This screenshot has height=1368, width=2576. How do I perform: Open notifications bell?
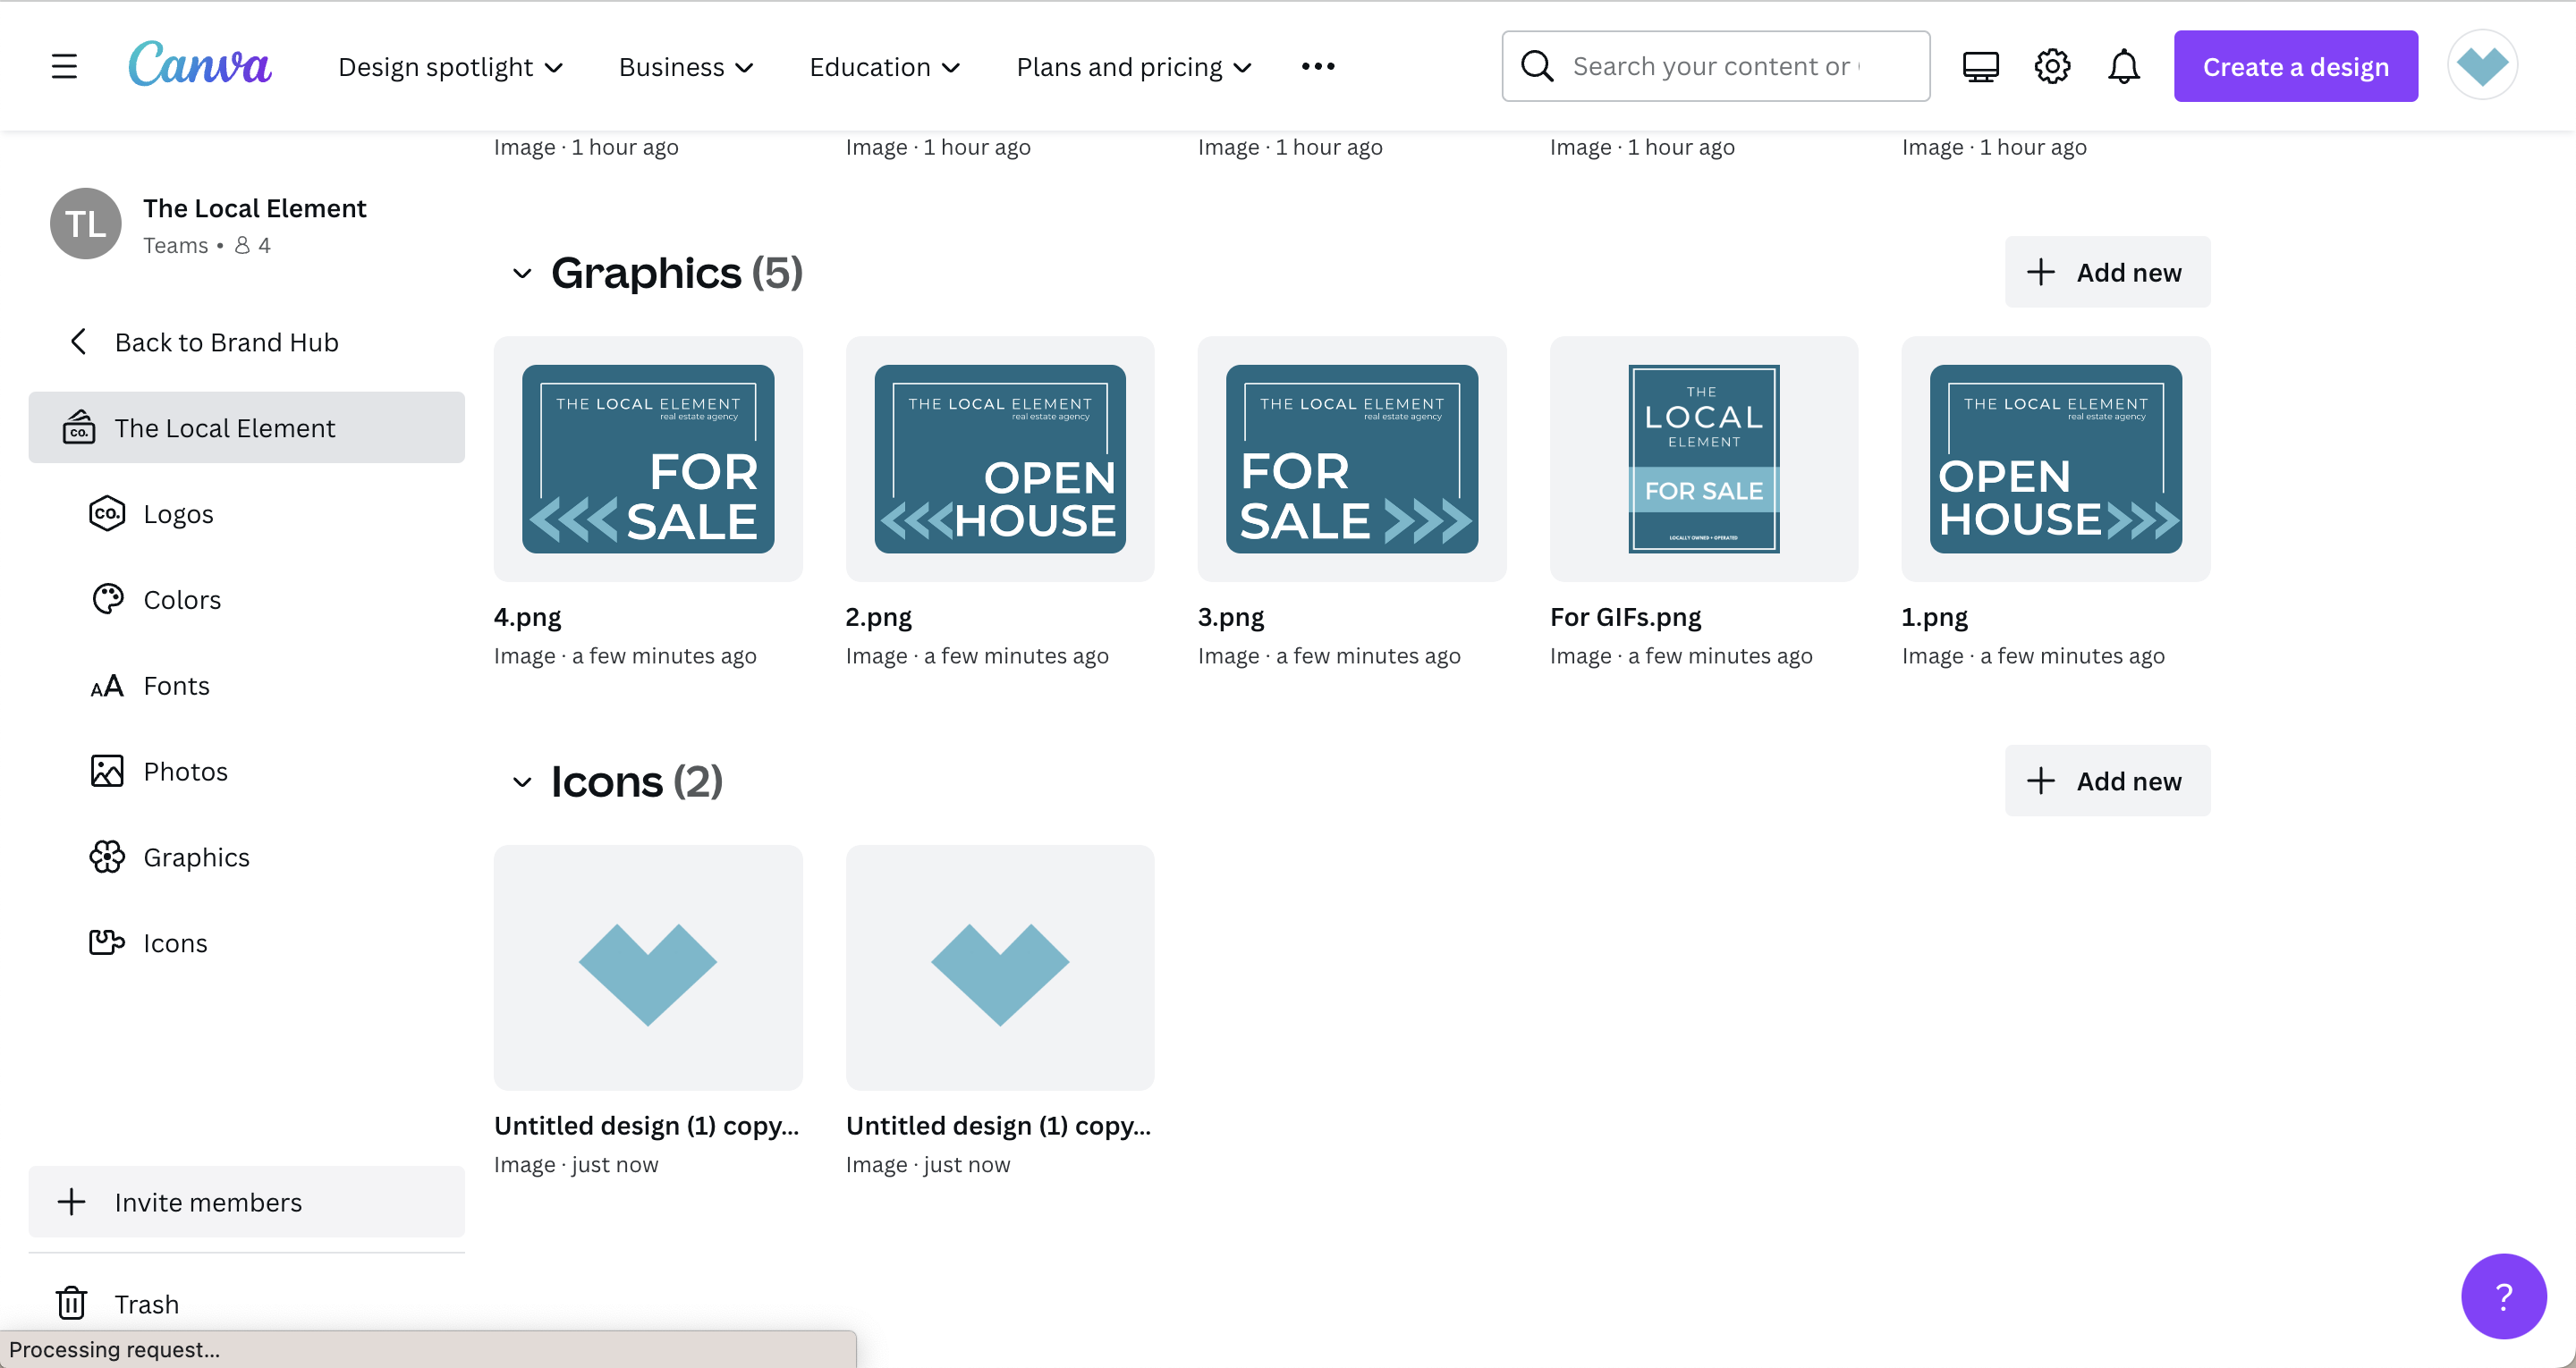[x=2124, y=67]
